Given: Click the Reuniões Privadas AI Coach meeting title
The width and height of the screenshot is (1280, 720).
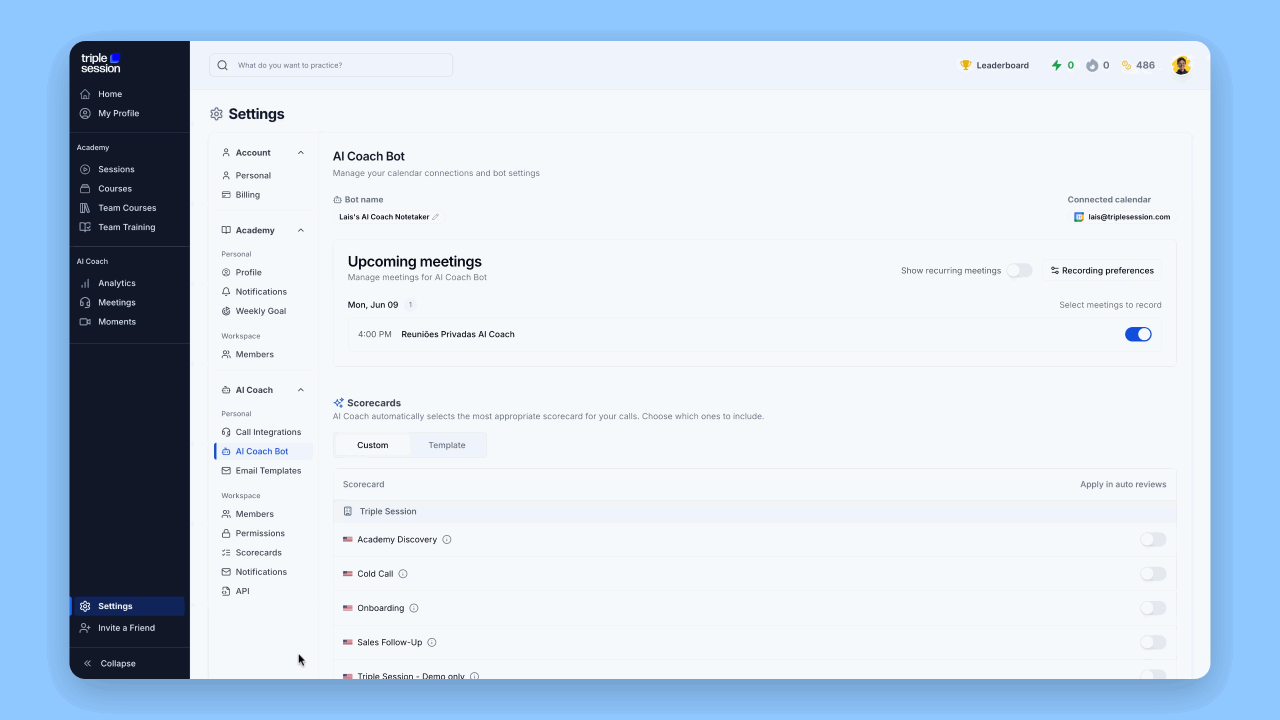Looking at the screenshot, I should point(458,334).
